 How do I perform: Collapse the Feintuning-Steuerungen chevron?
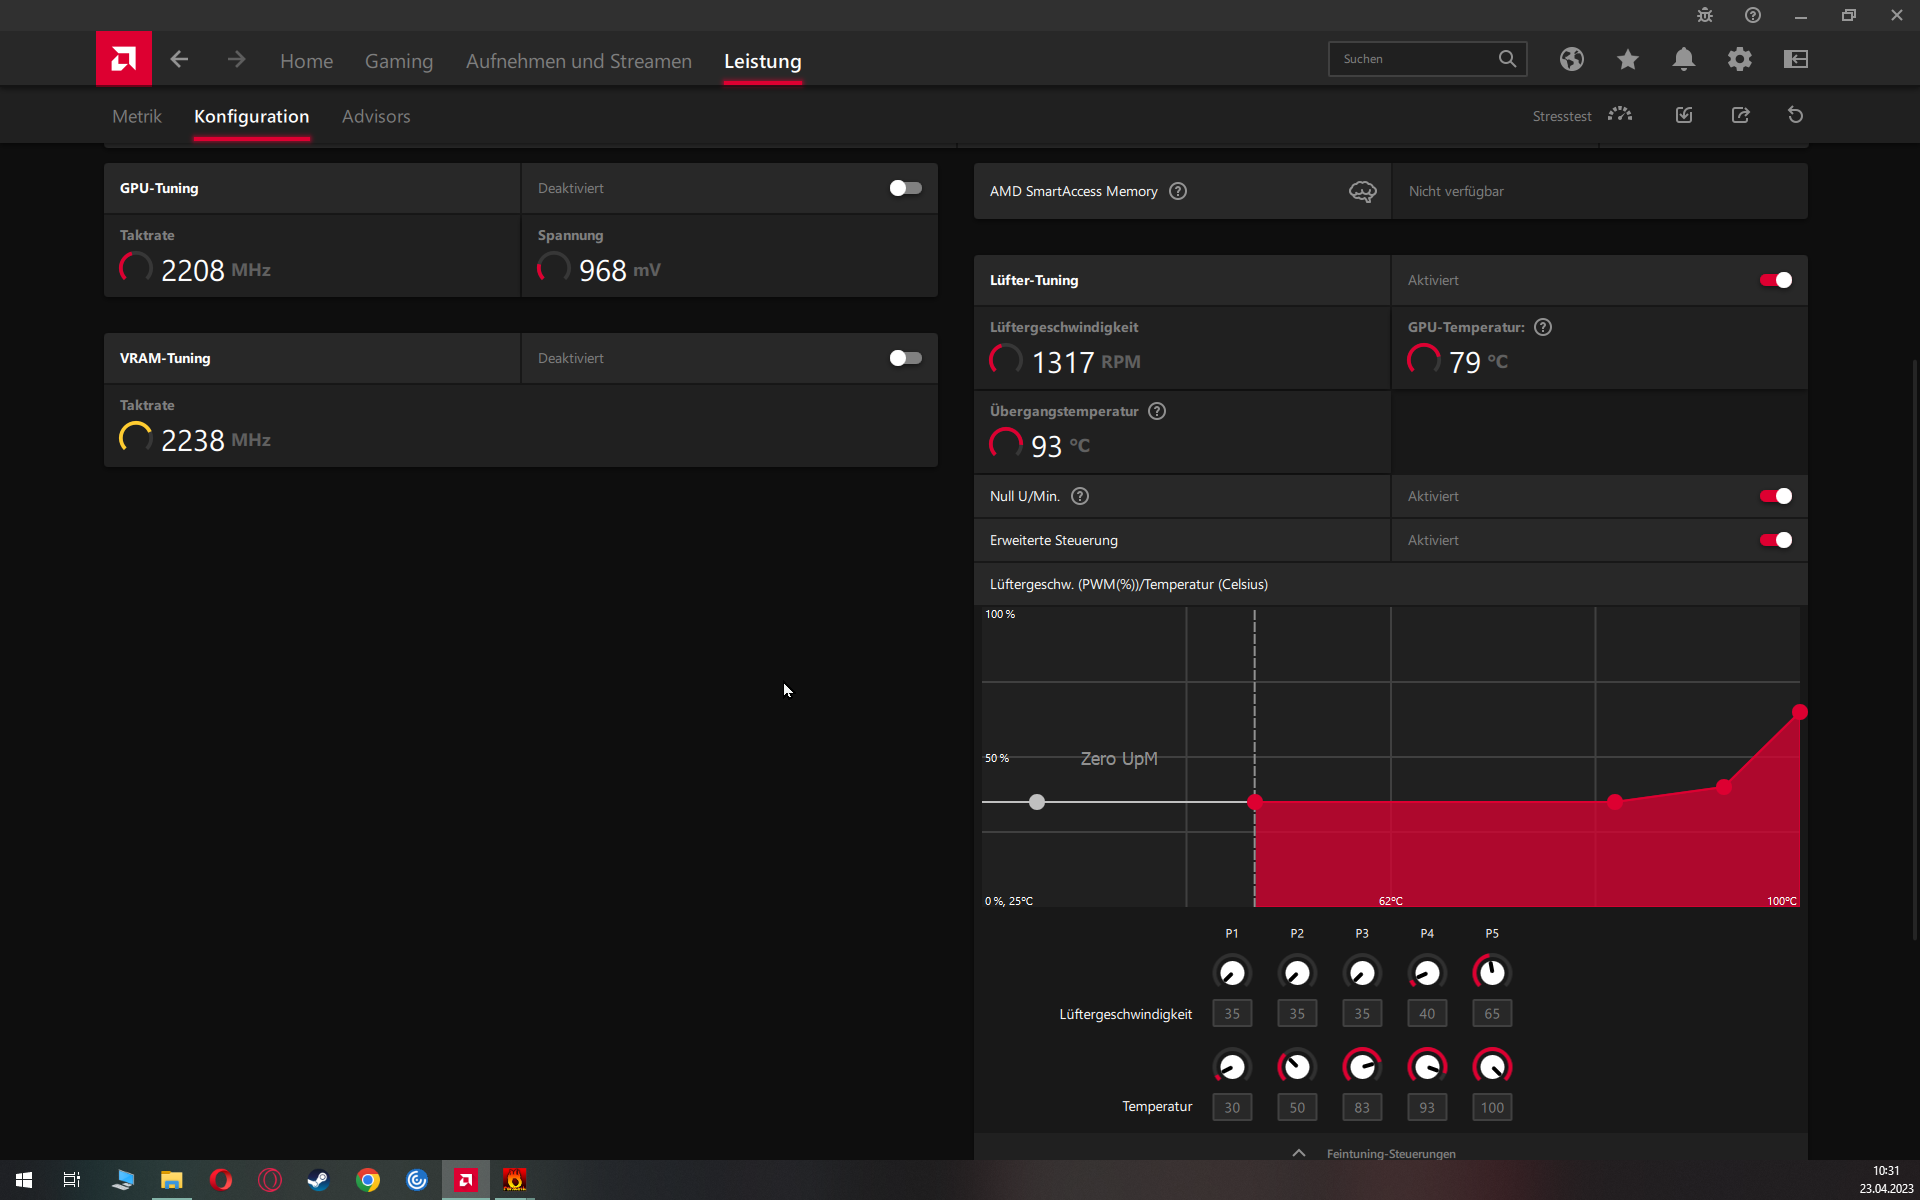tap(1298, 1153)
